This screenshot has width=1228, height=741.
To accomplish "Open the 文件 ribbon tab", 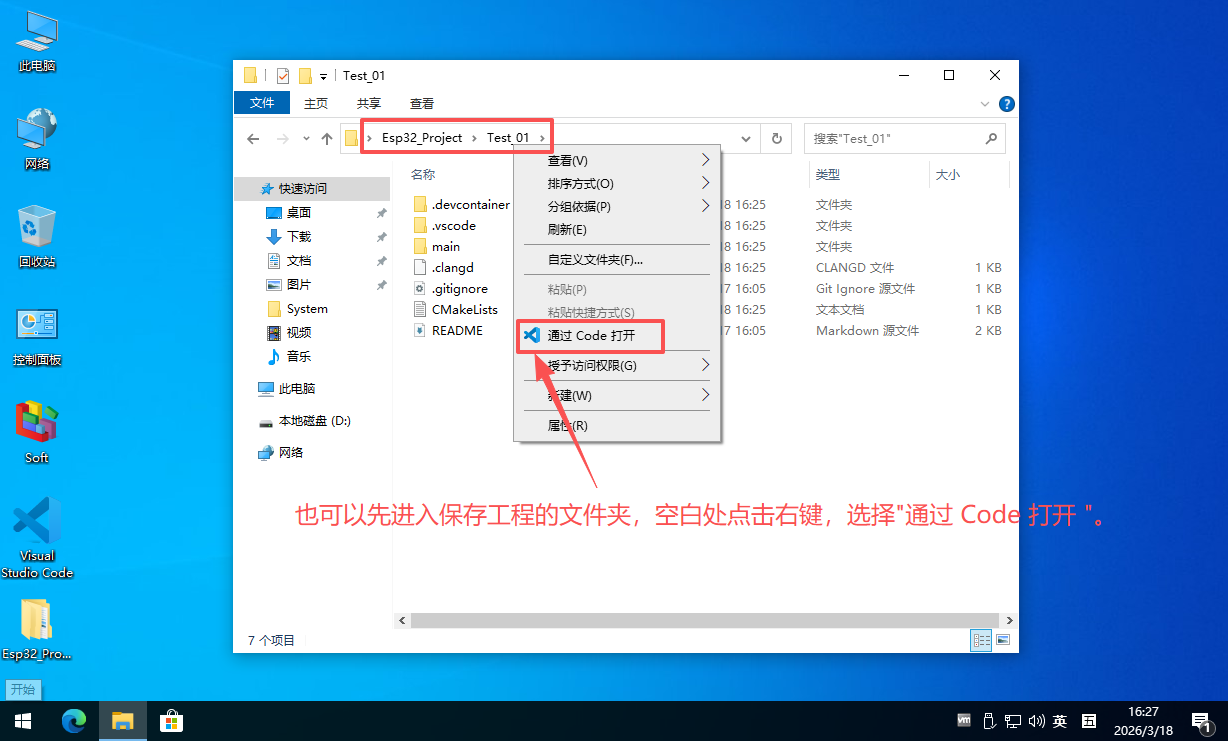I will [262, 103].
